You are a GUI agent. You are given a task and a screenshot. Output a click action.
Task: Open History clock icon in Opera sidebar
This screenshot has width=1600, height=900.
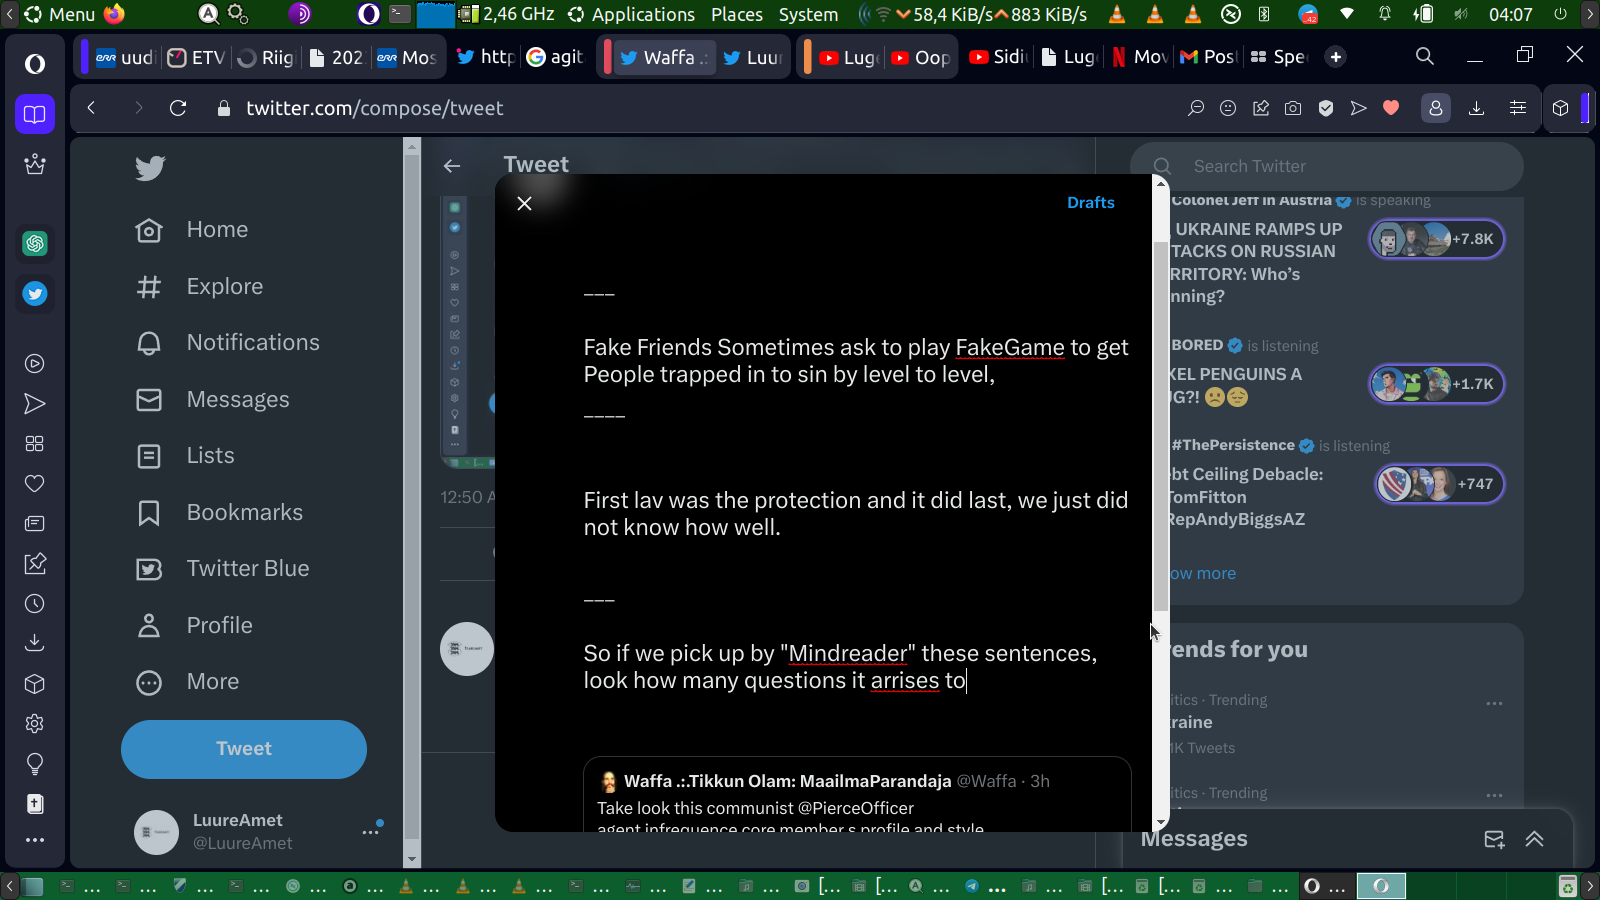[x=35, y=604]
